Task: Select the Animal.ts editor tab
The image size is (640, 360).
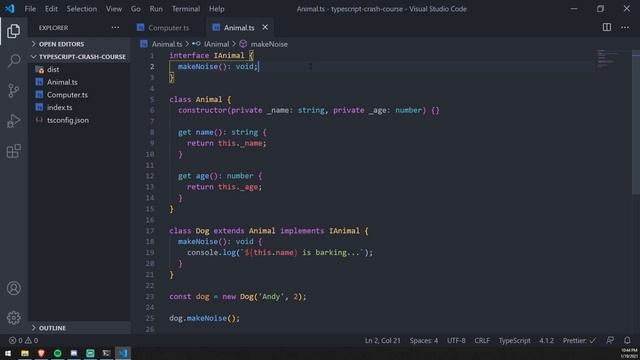Action: click(240, 28)
